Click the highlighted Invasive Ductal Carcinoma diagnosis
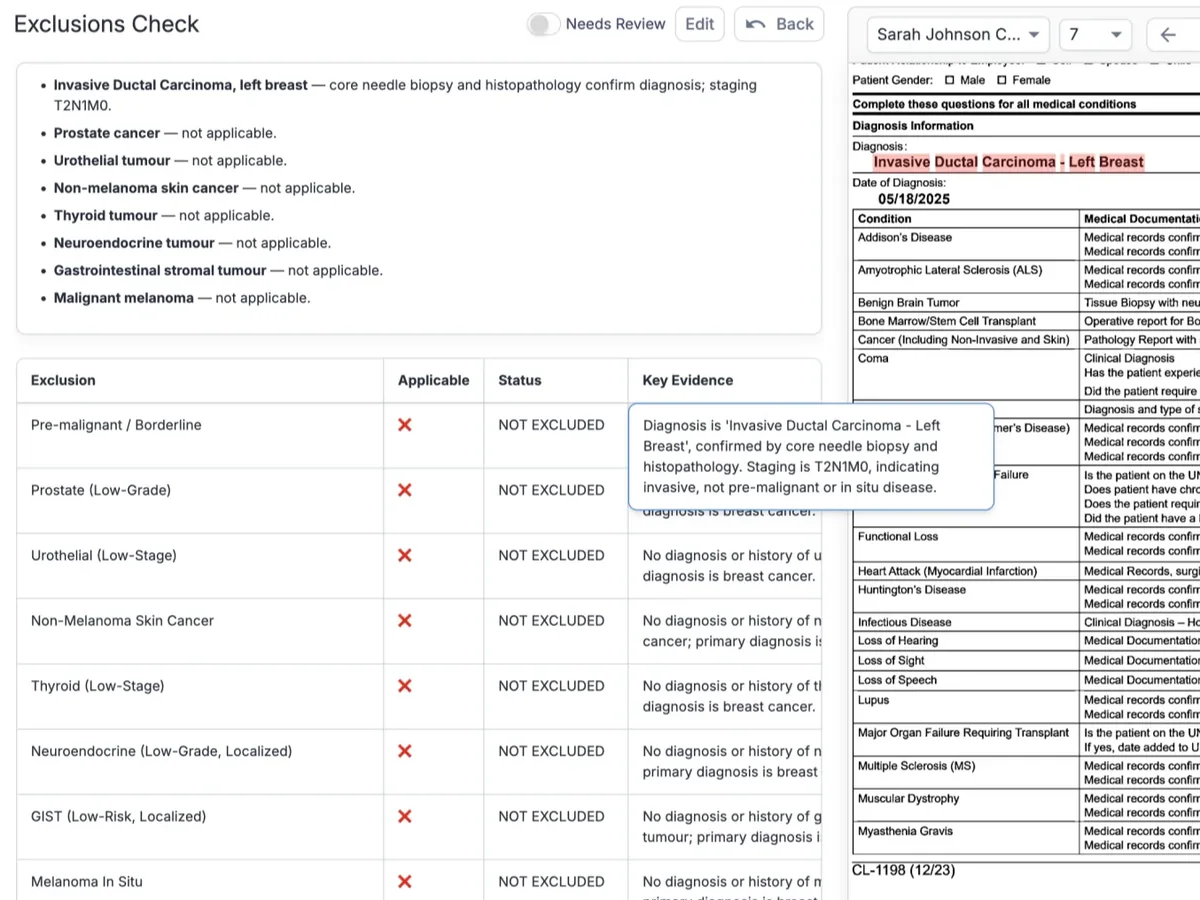Image resolution: width=1200 pixels, height=900 pixels. (1008, 162)
